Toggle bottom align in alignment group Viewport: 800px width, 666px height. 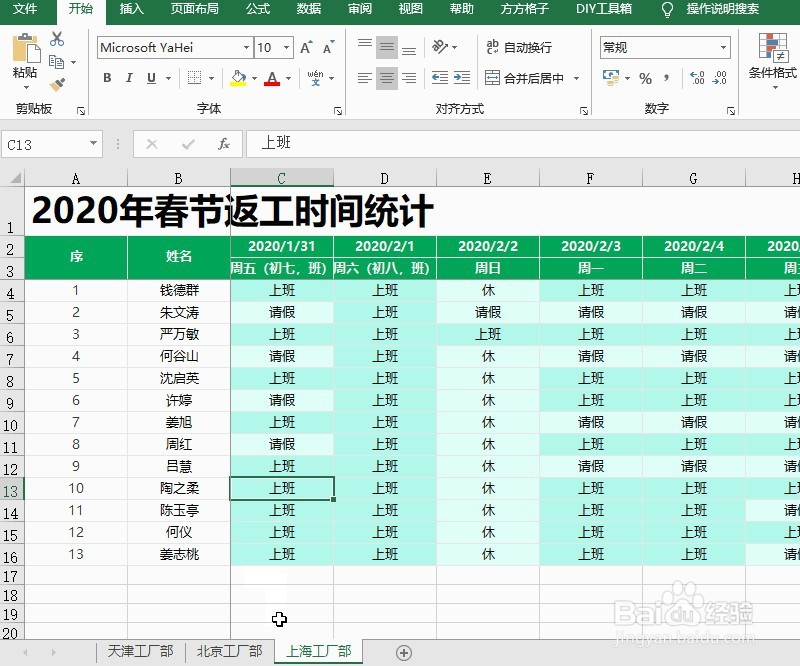click(x=409, y=47)
